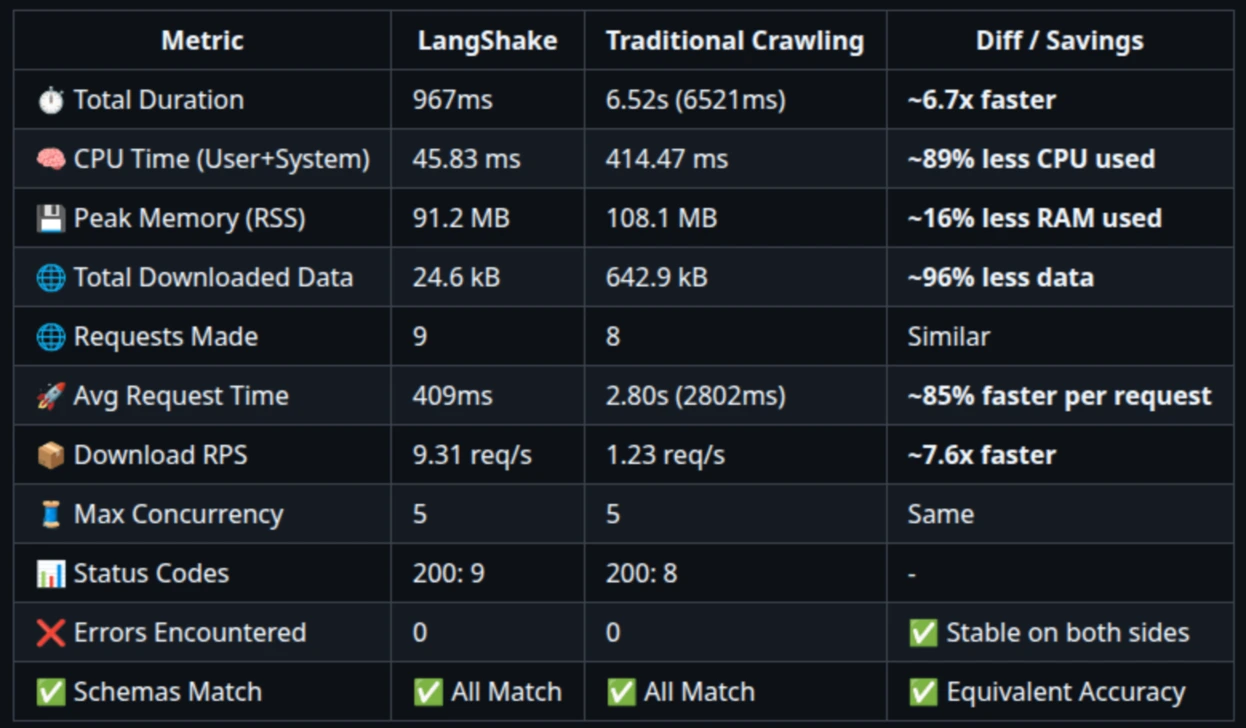
Task: Click the brain icon next to CPU Time
Action: [x=50, y=159]
